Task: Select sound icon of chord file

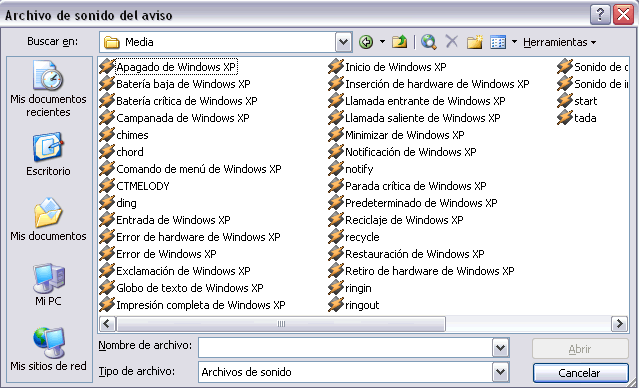Action: click(107, 152)
